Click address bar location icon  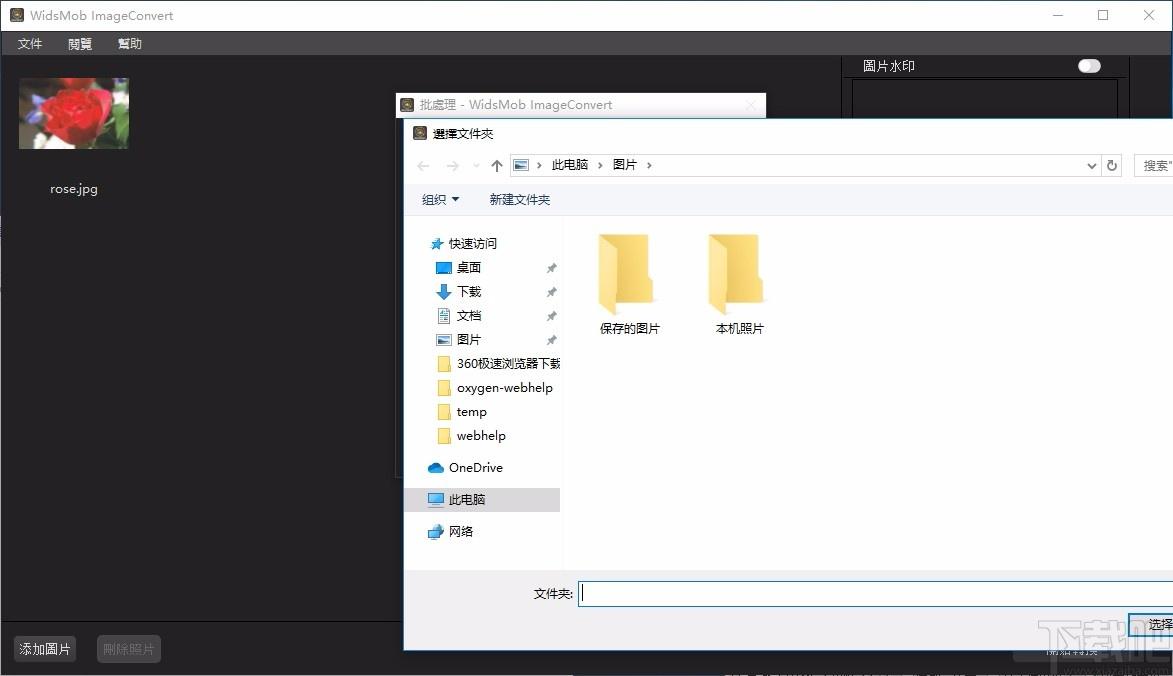point(521,165)
